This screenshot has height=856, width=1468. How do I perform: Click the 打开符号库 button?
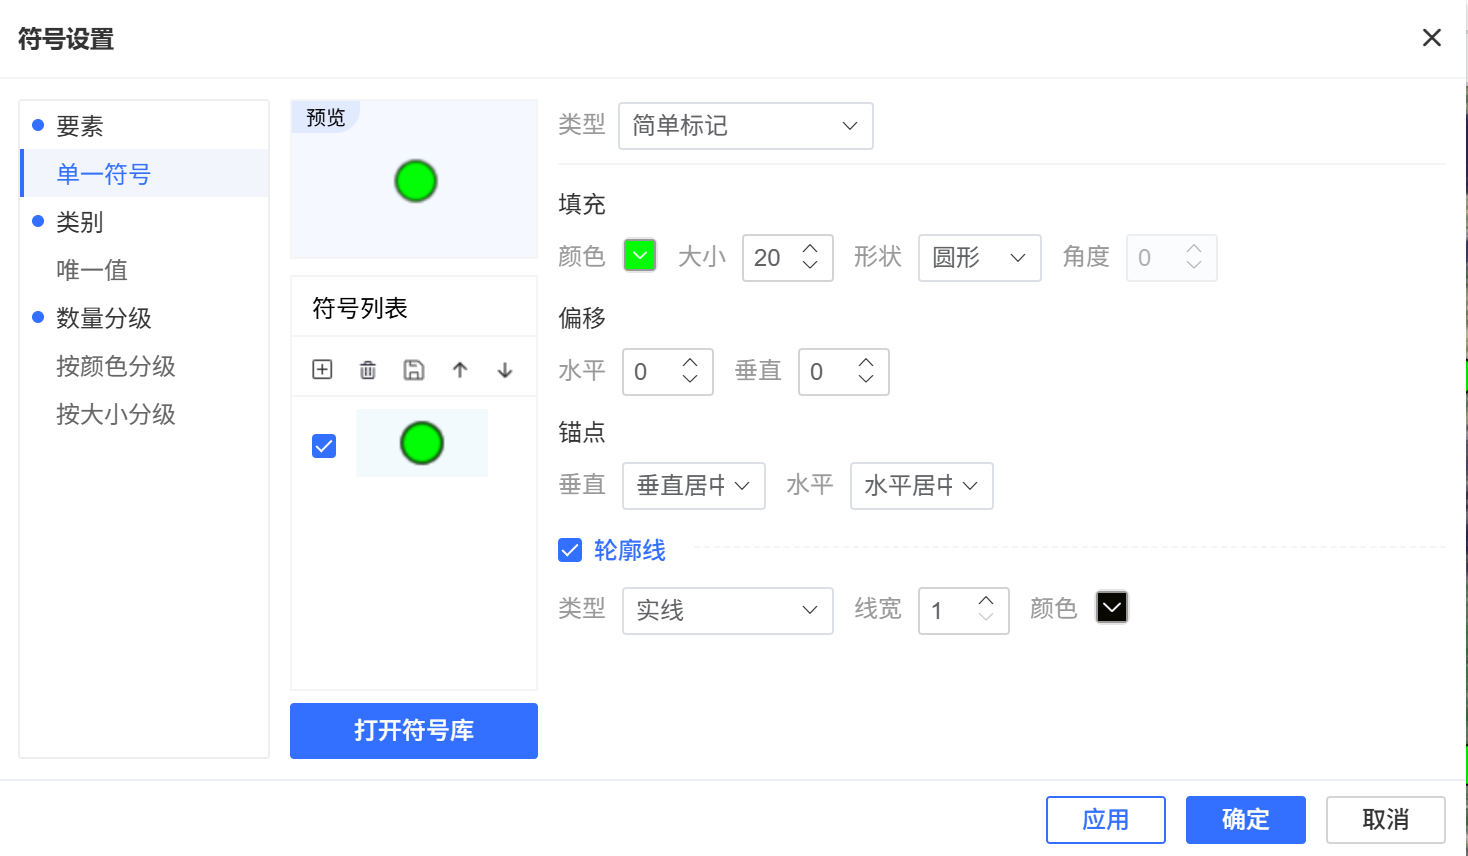413,730
